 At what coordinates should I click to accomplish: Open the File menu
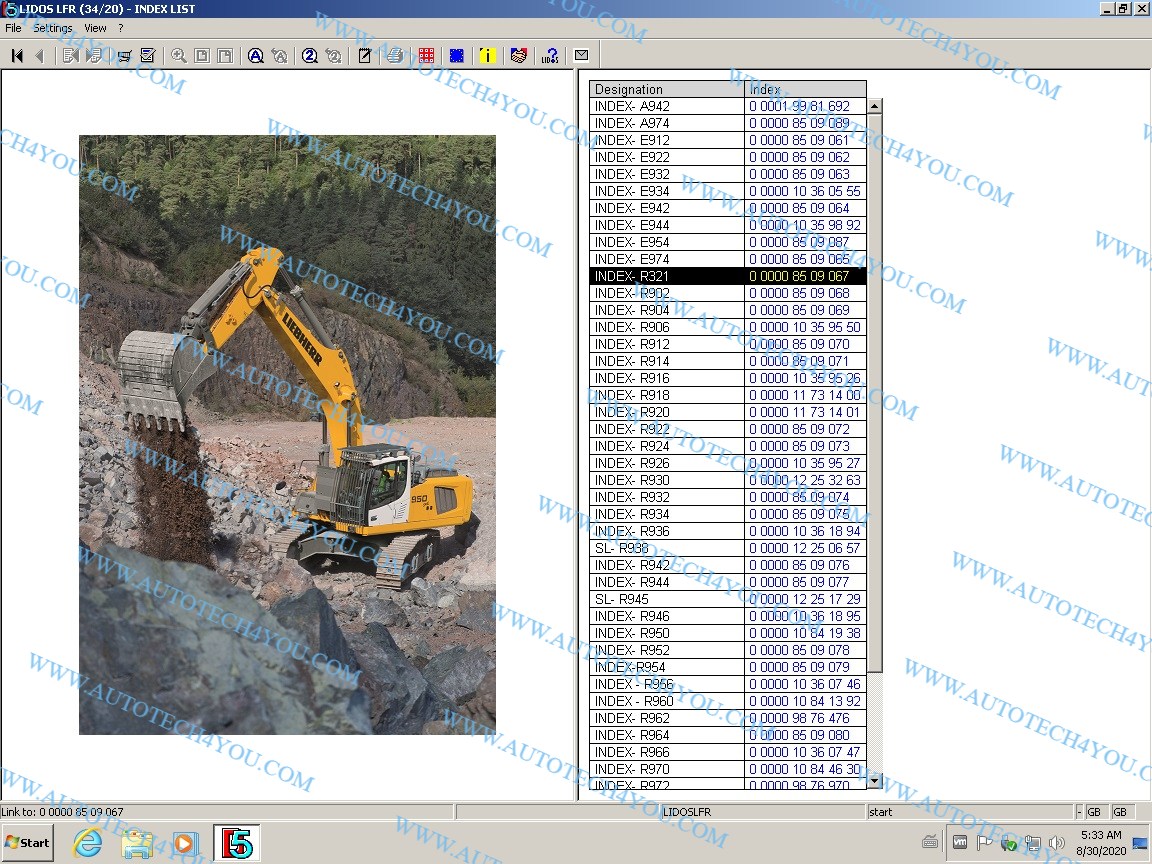point(13,28)
